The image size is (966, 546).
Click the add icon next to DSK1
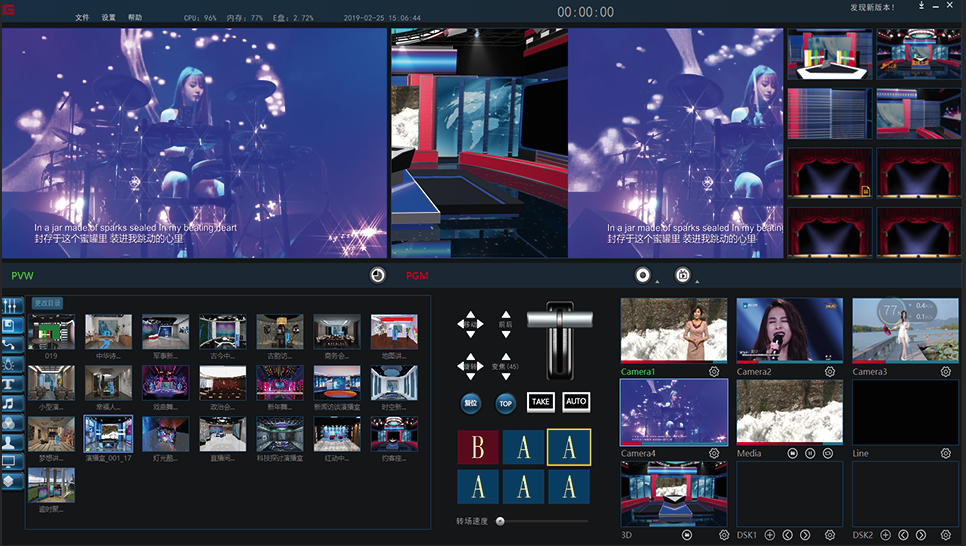[x=770, y=535]
